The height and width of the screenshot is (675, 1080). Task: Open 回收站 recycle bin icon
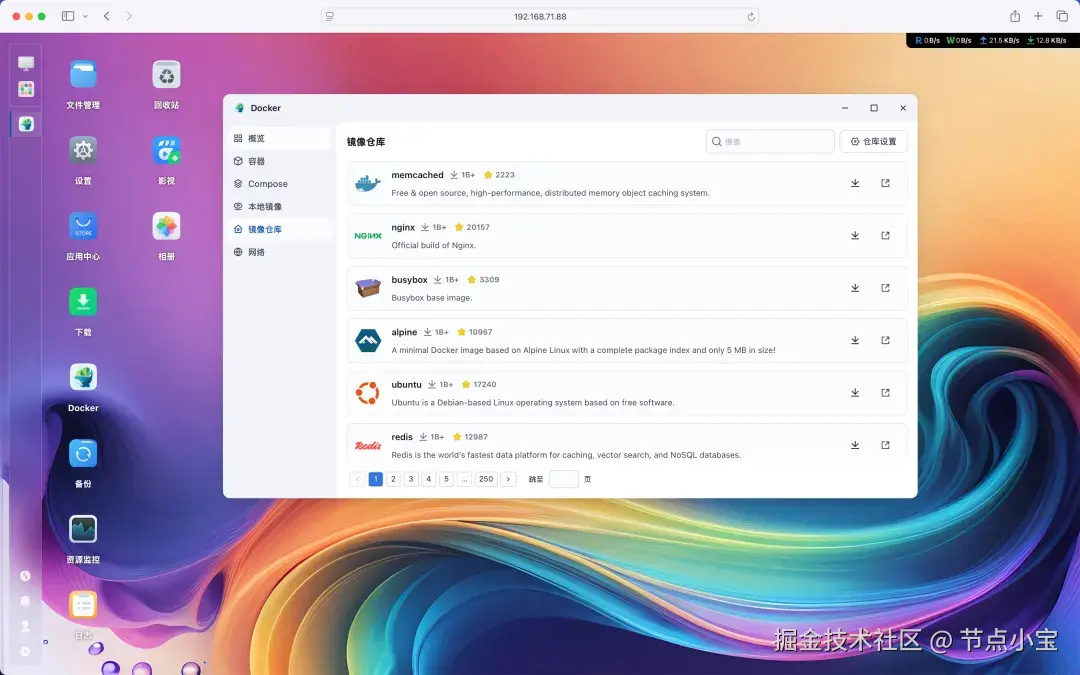(166, 74)
